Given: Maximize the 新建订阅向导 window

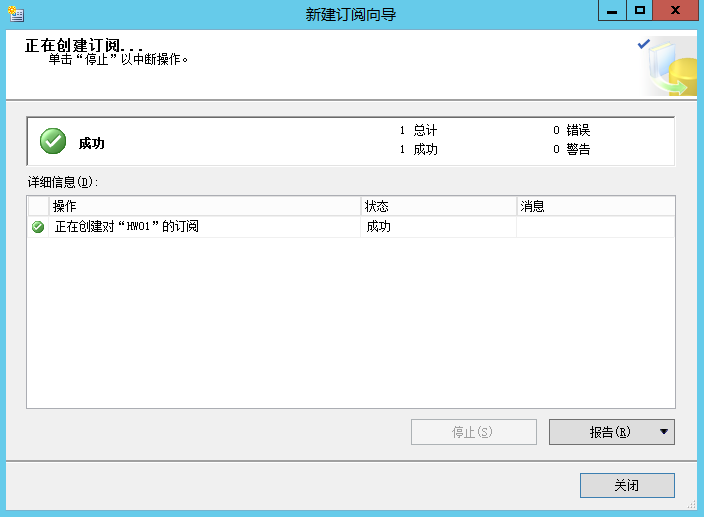Looking at the screenshot, I should [640, 10].
